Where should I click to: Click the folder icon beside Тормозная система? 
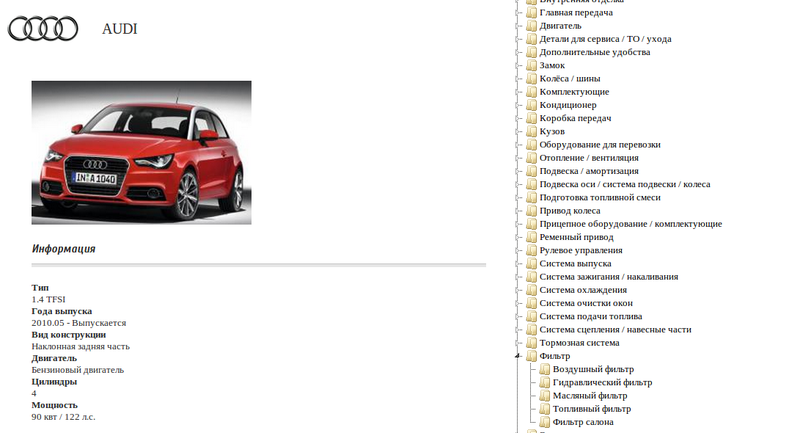click(531, 343)
